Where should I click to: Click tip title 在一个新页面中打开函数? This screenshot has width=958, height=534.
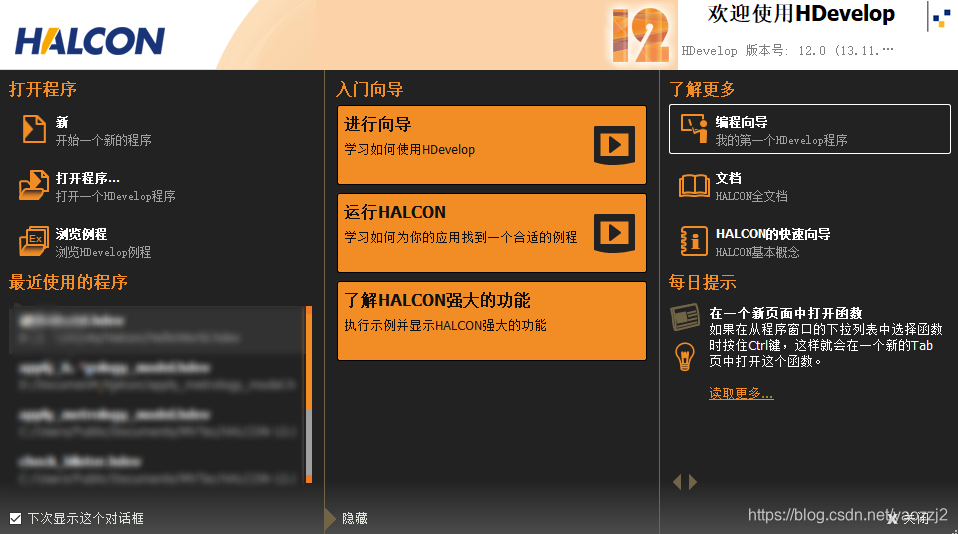coord(786,313)
